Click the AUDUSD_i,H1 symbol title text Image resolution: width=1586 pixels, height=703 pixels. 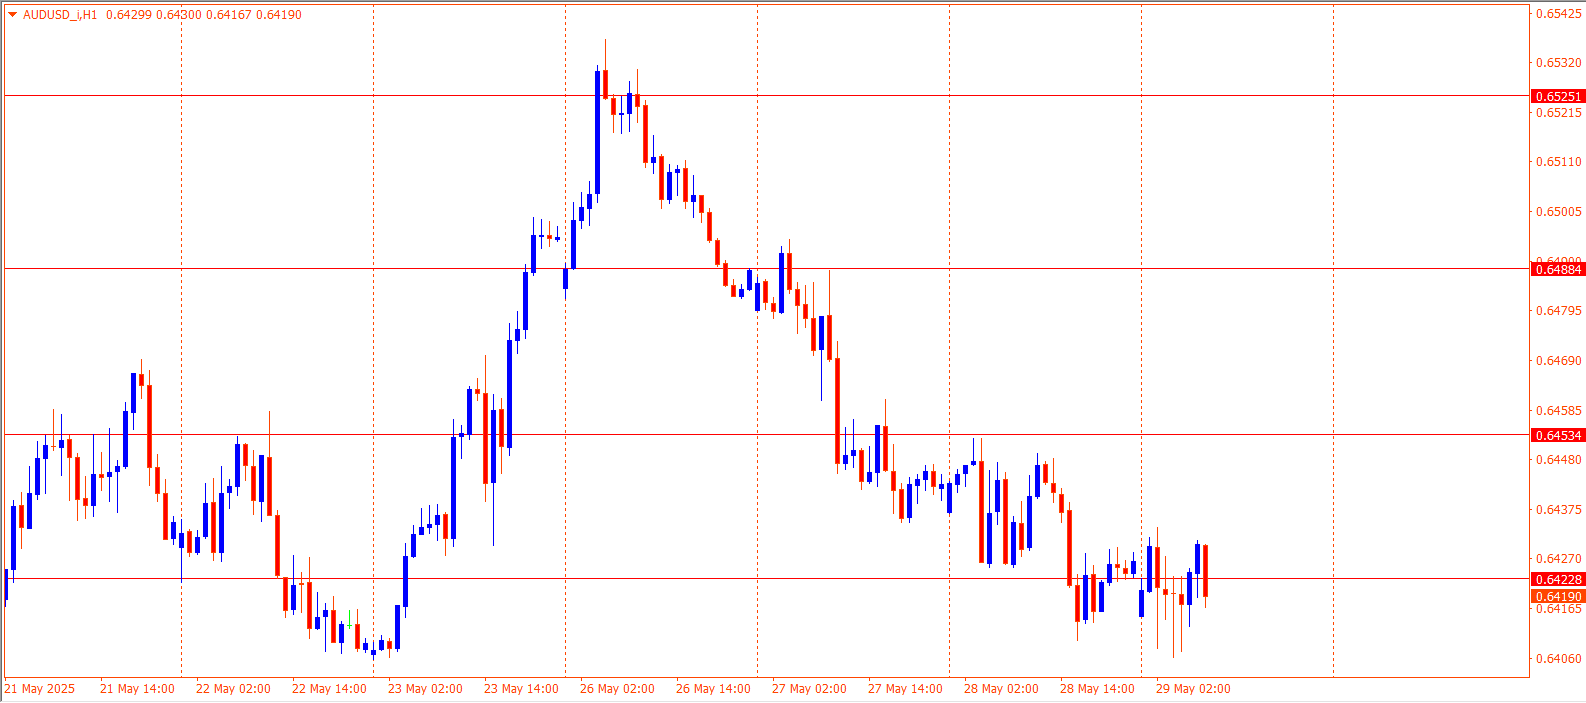click(x=60, y=15)
